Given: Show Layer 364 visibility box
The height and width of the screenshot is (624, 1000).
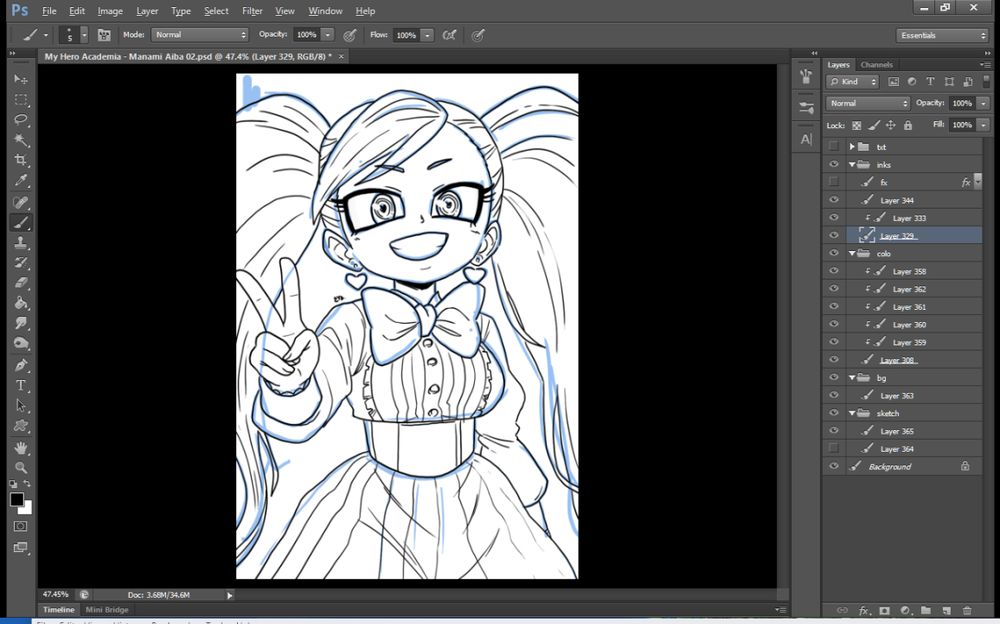Looking at the screenshot, I should pyautogui.click(x=834, y=449).
